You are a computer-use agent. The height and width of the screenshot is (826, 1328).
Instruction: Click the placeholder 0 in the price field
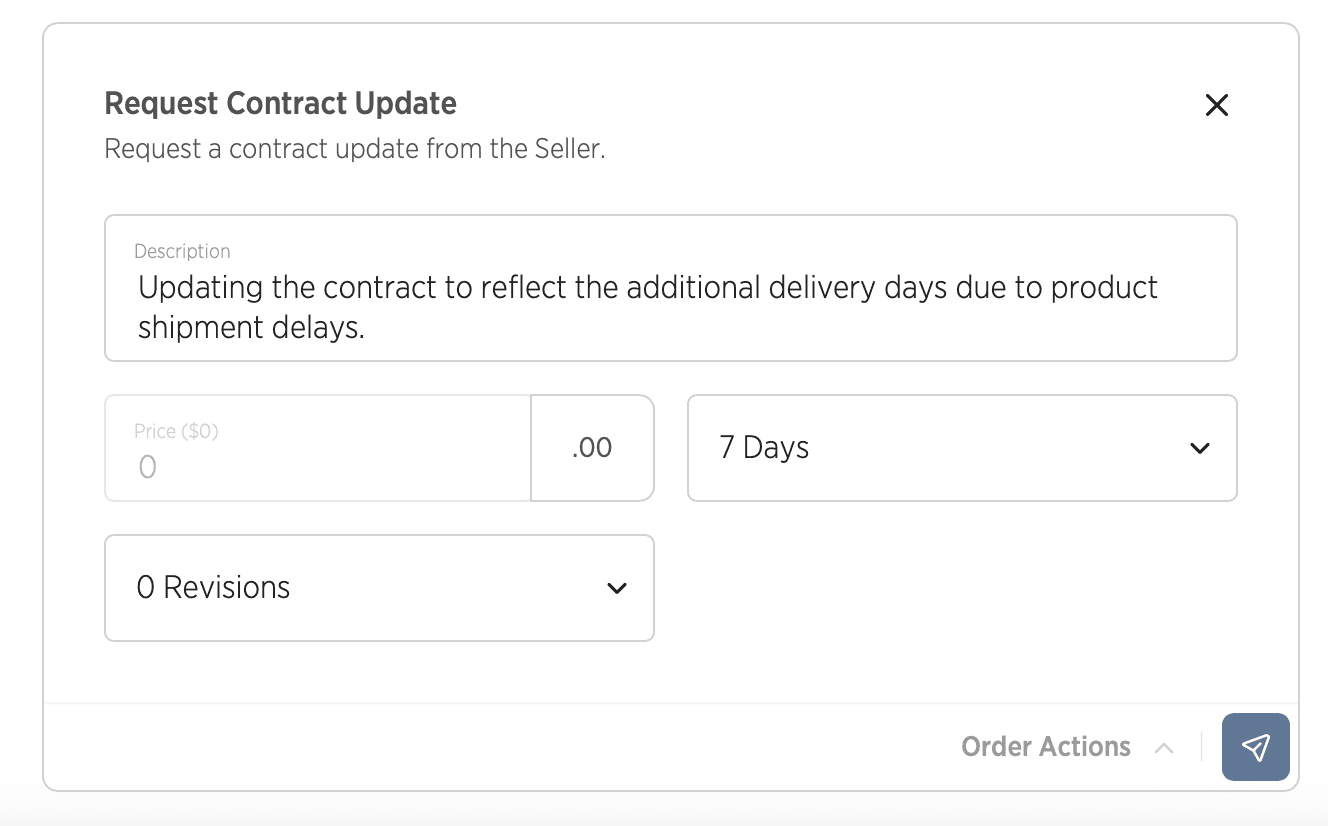pos(147,467)
